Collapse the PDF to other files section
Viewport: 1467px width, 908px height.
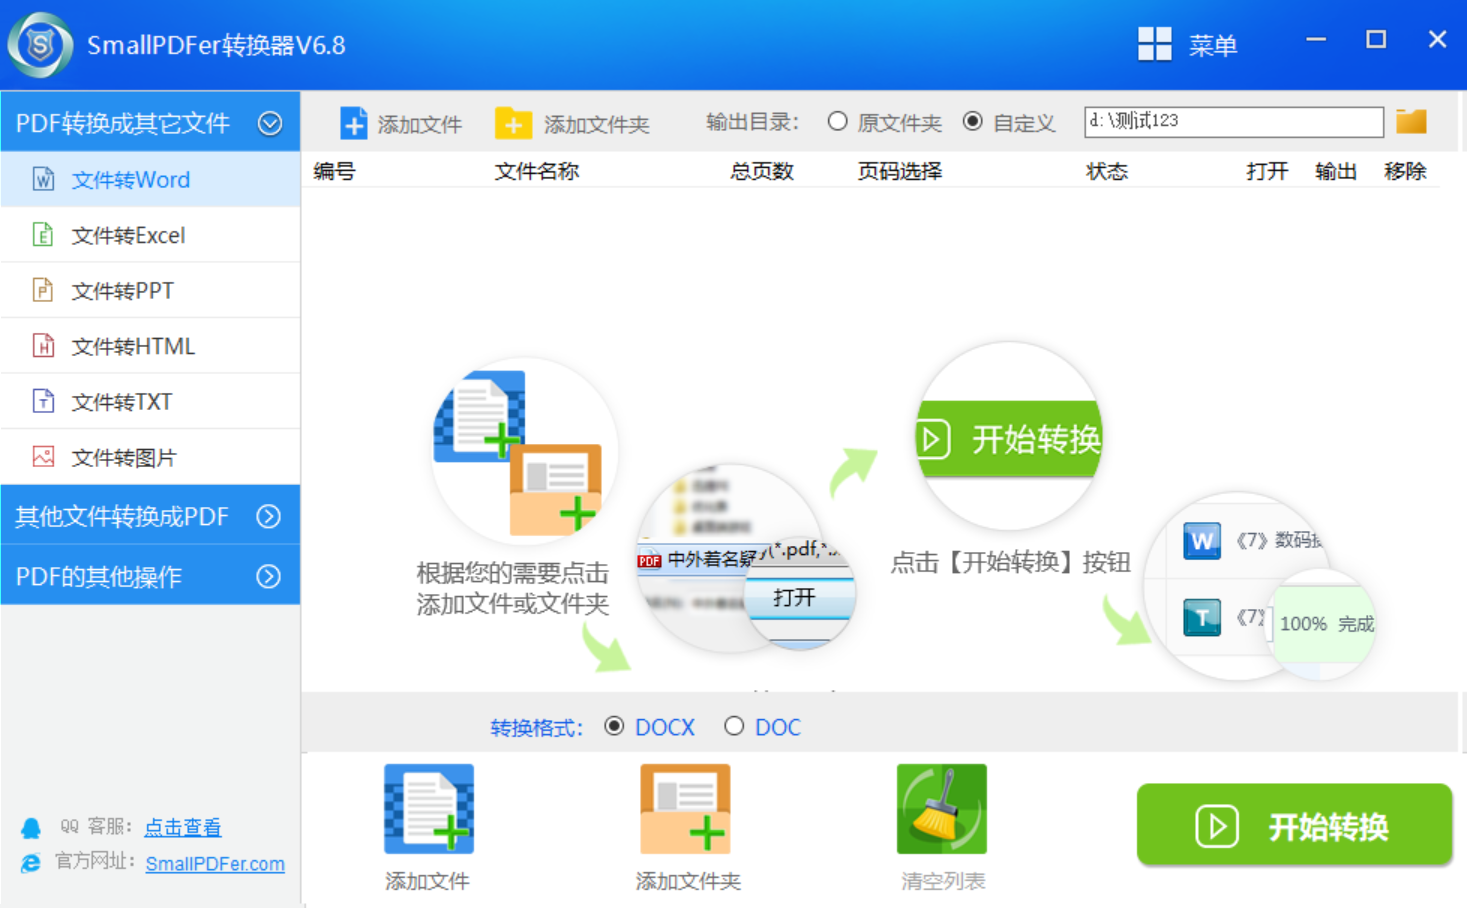point(270,123)
